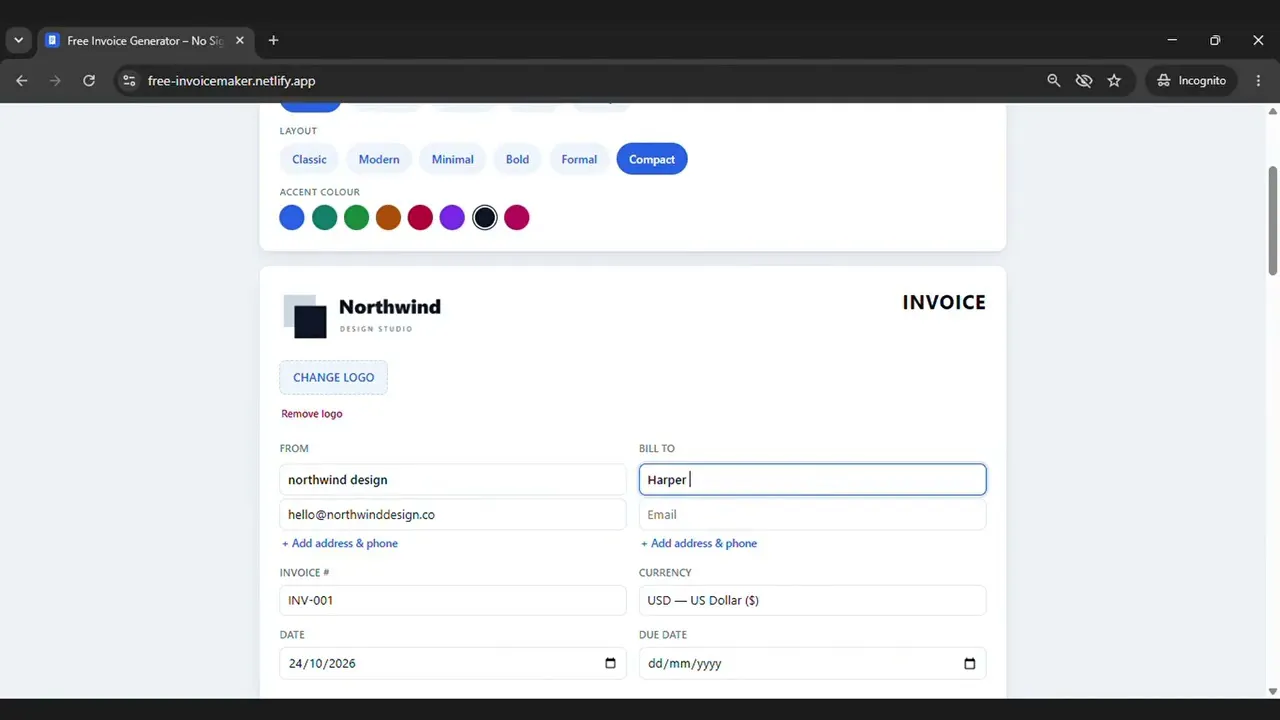The image size is (1280, 720).
Task: Click the CHANGE LOGO button
Action: pyautogui.click(x=333, y=377)
